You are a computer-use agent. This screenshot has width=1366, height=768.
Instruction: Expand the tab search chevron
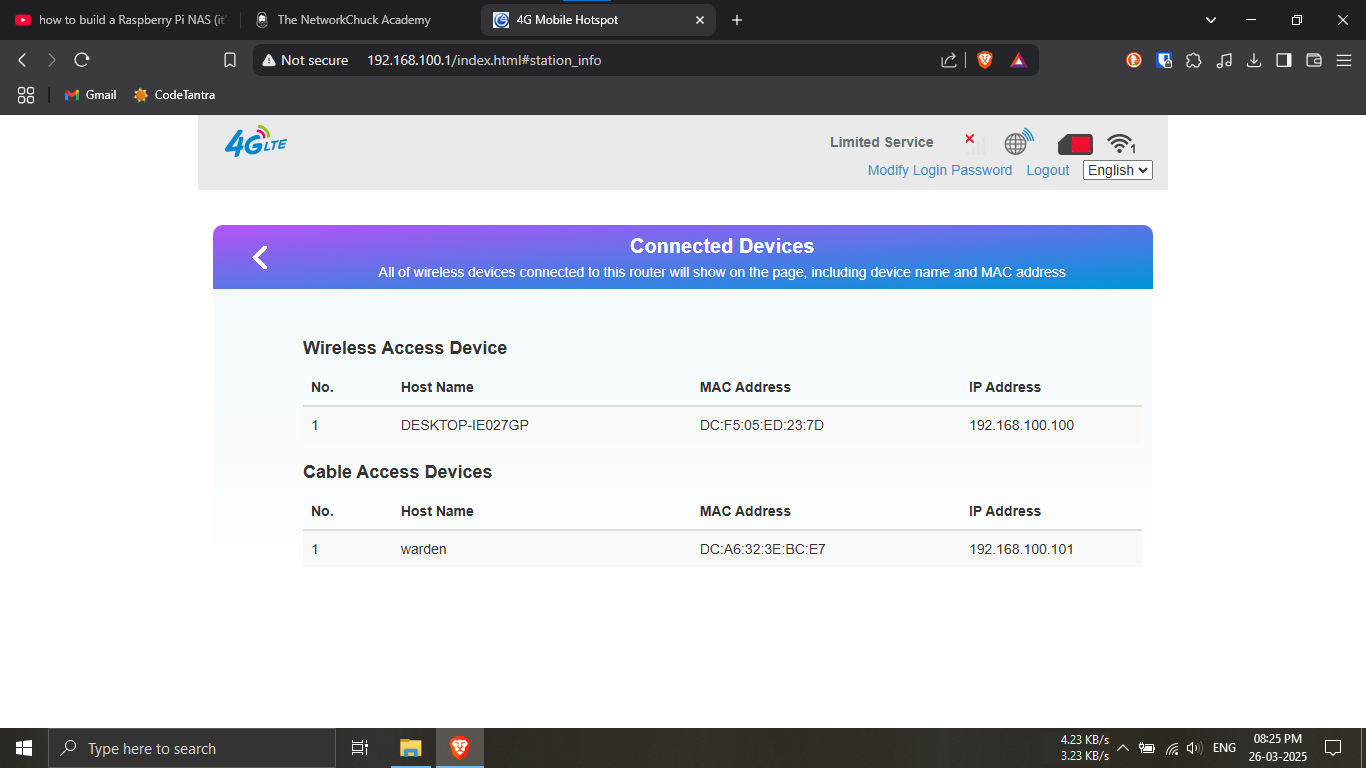(1211, 20)
